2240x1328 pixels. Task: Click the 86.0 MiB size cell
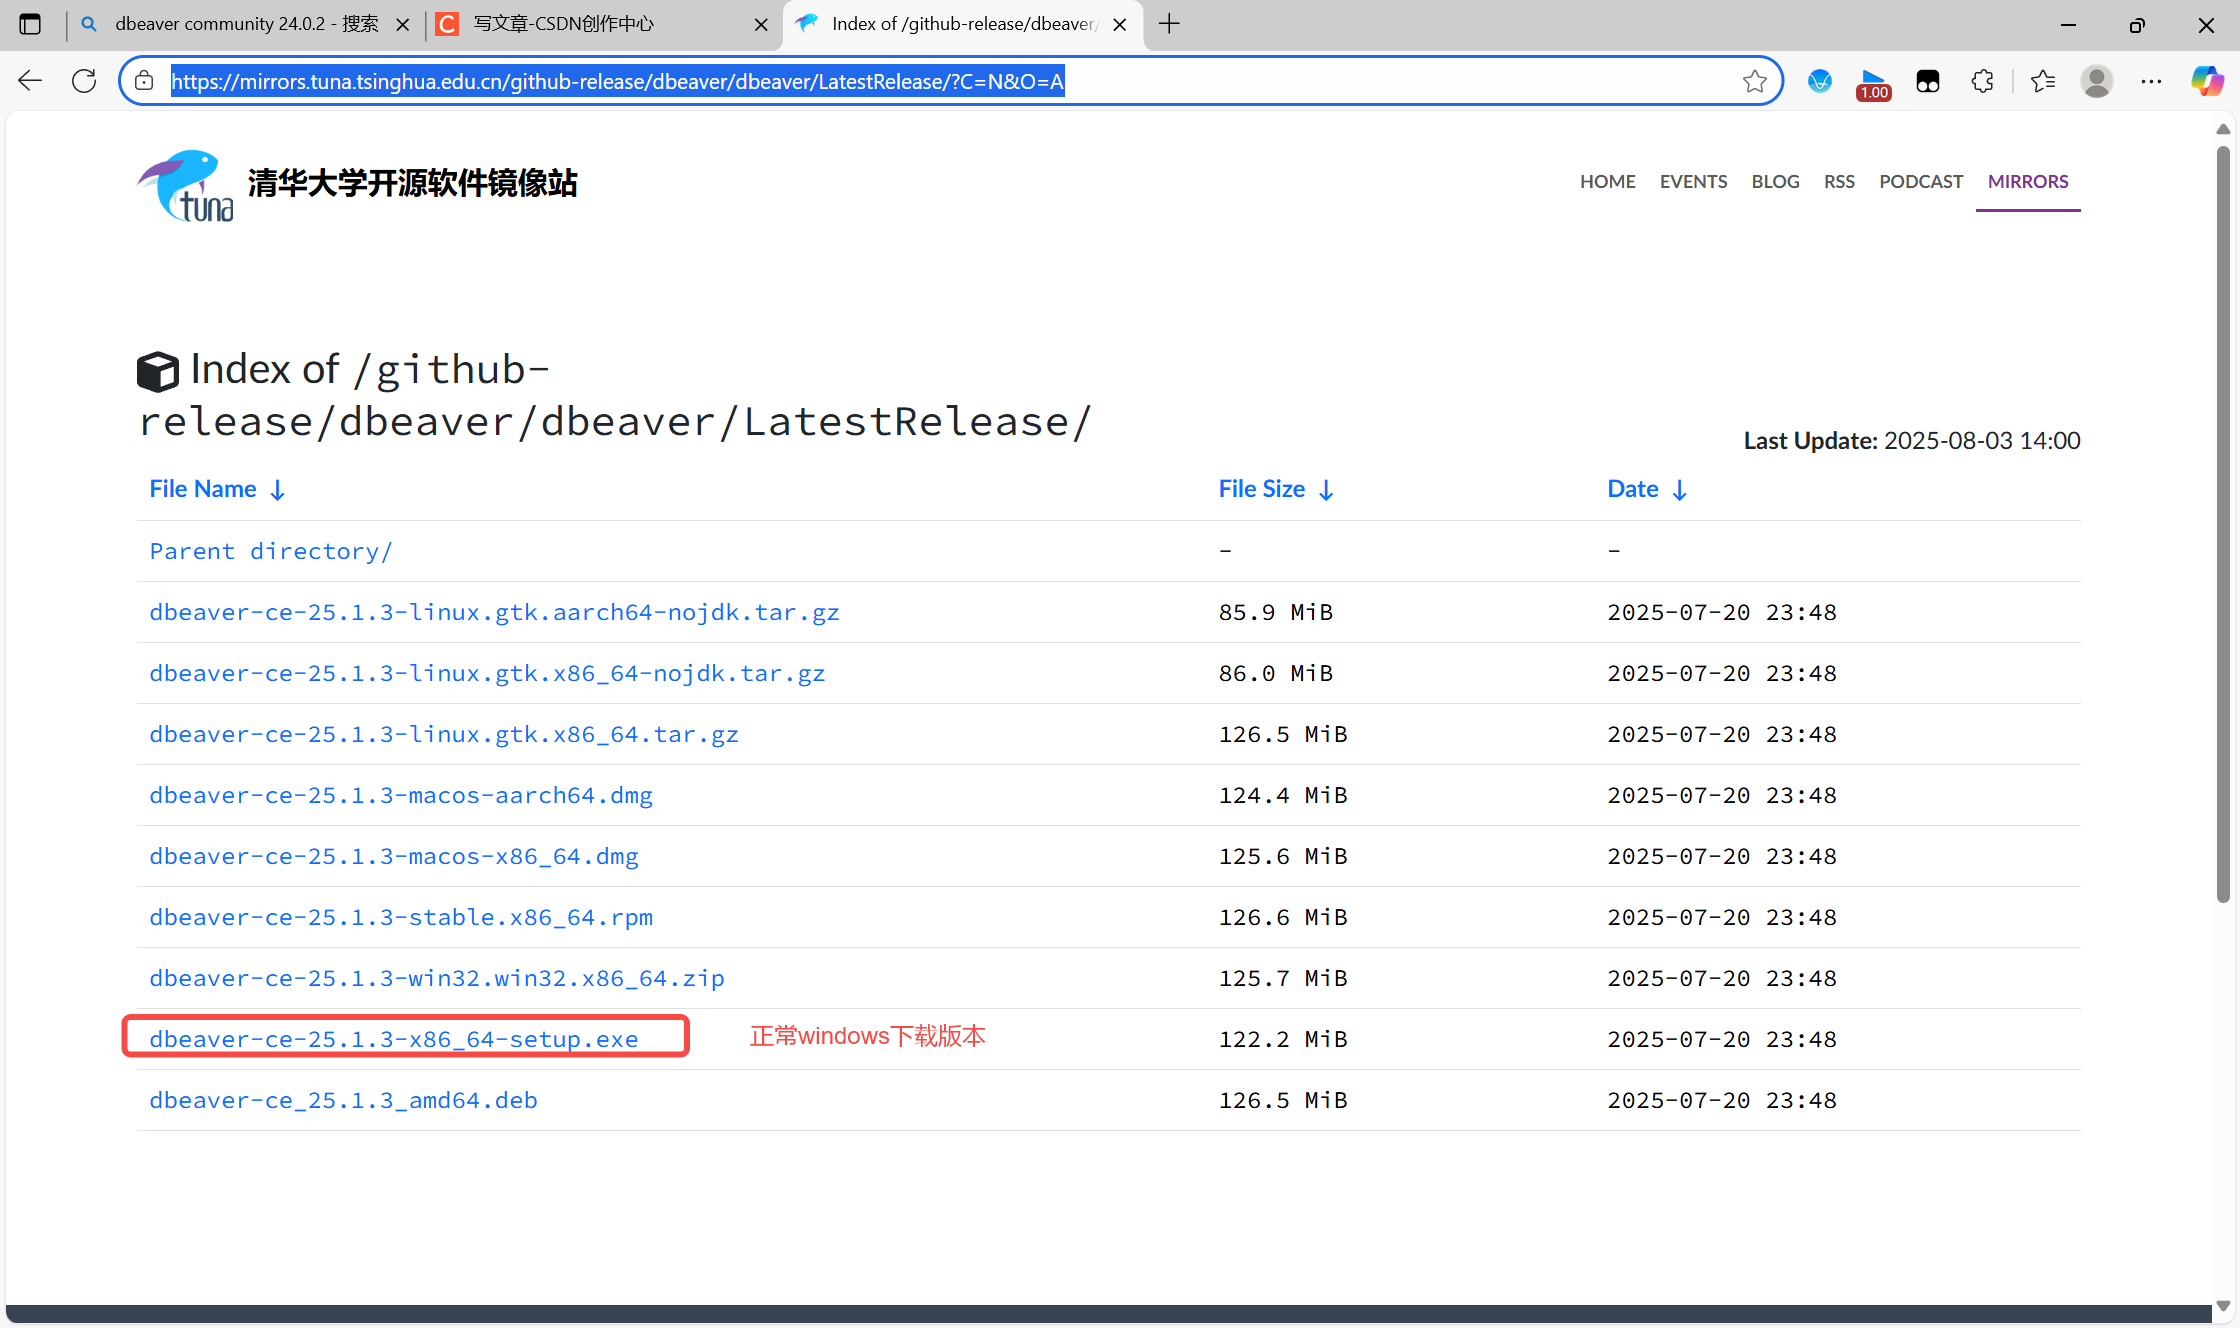1276,673
